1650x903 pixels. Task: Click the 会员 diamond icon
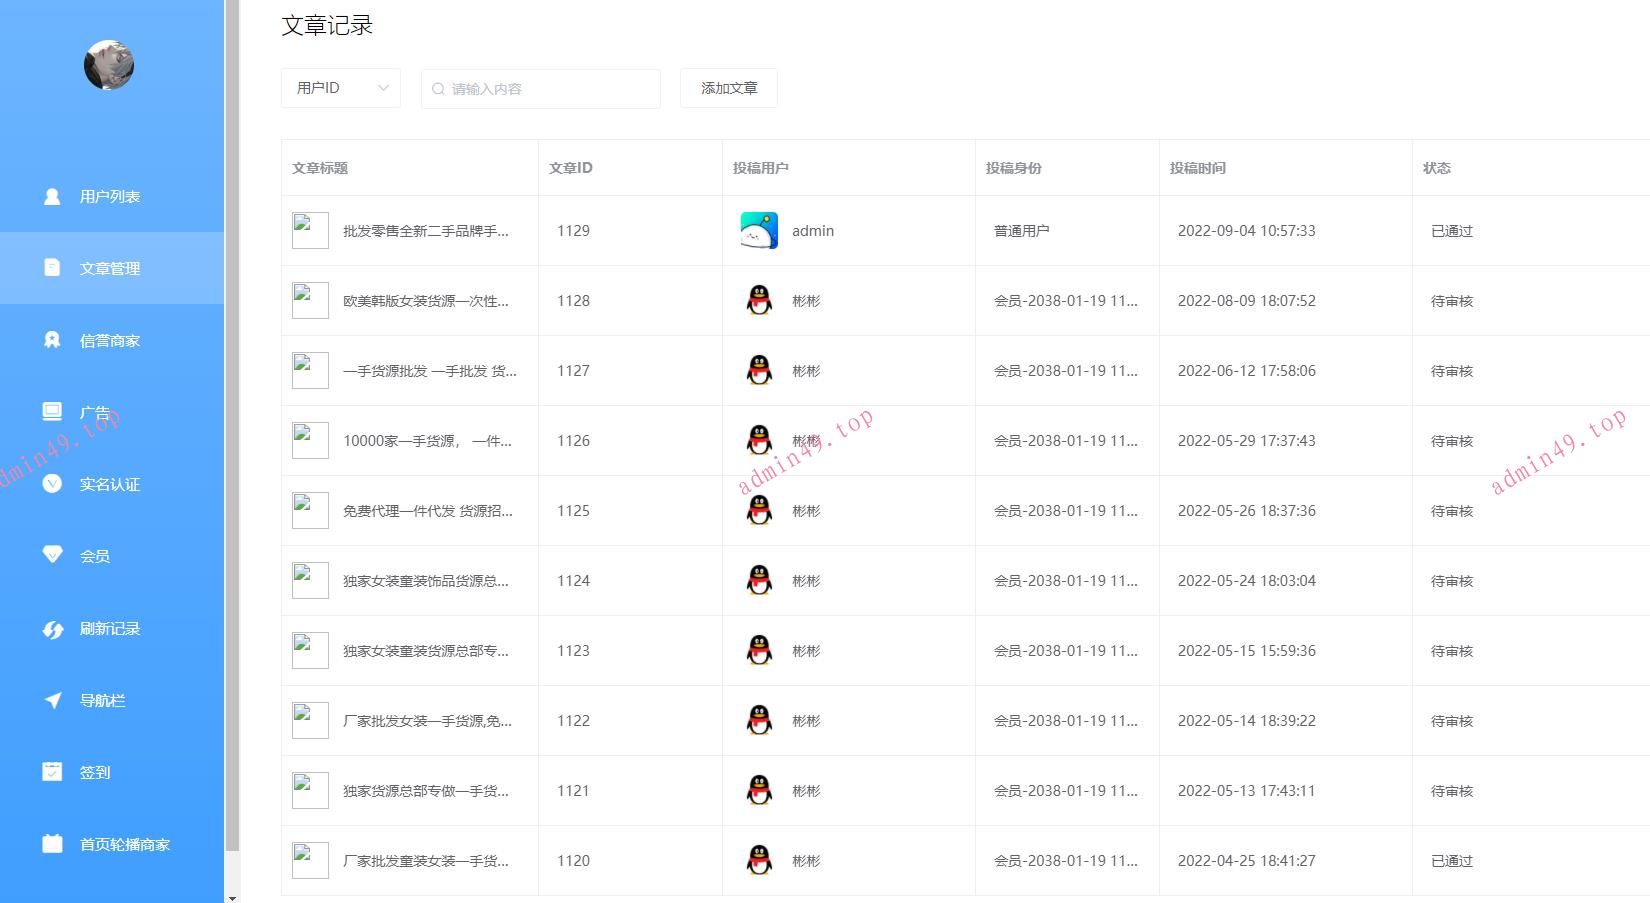(52, 555)
